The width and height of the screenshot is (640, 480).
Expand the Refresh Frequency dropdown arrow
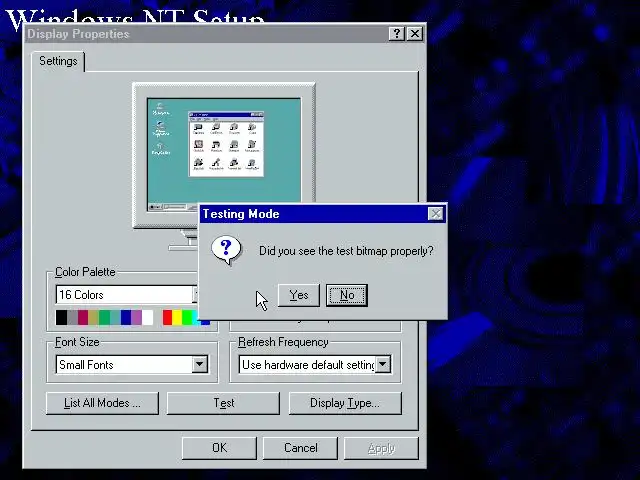pyautogui.click(x=383, y=364)
